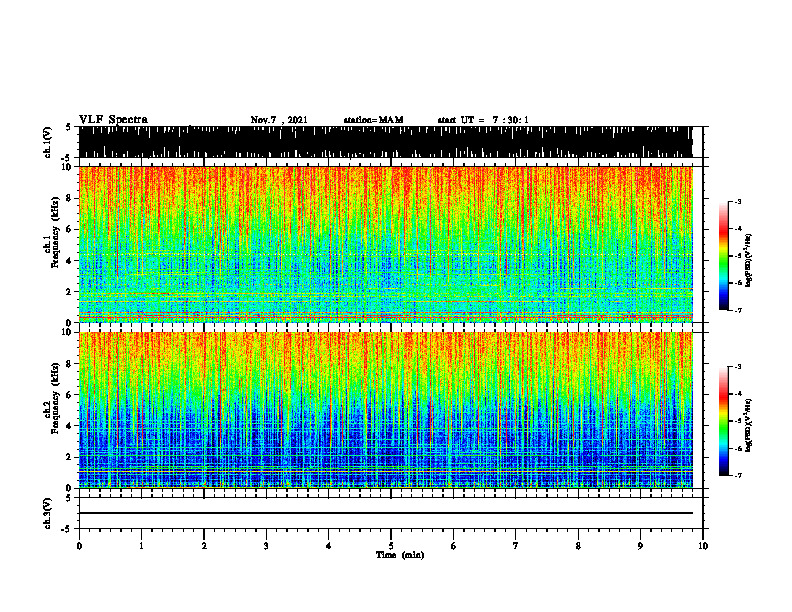The image size is (792, 612).
Task: Click inside the ch.2 spectrogram panel
Action: coord(385,410)
